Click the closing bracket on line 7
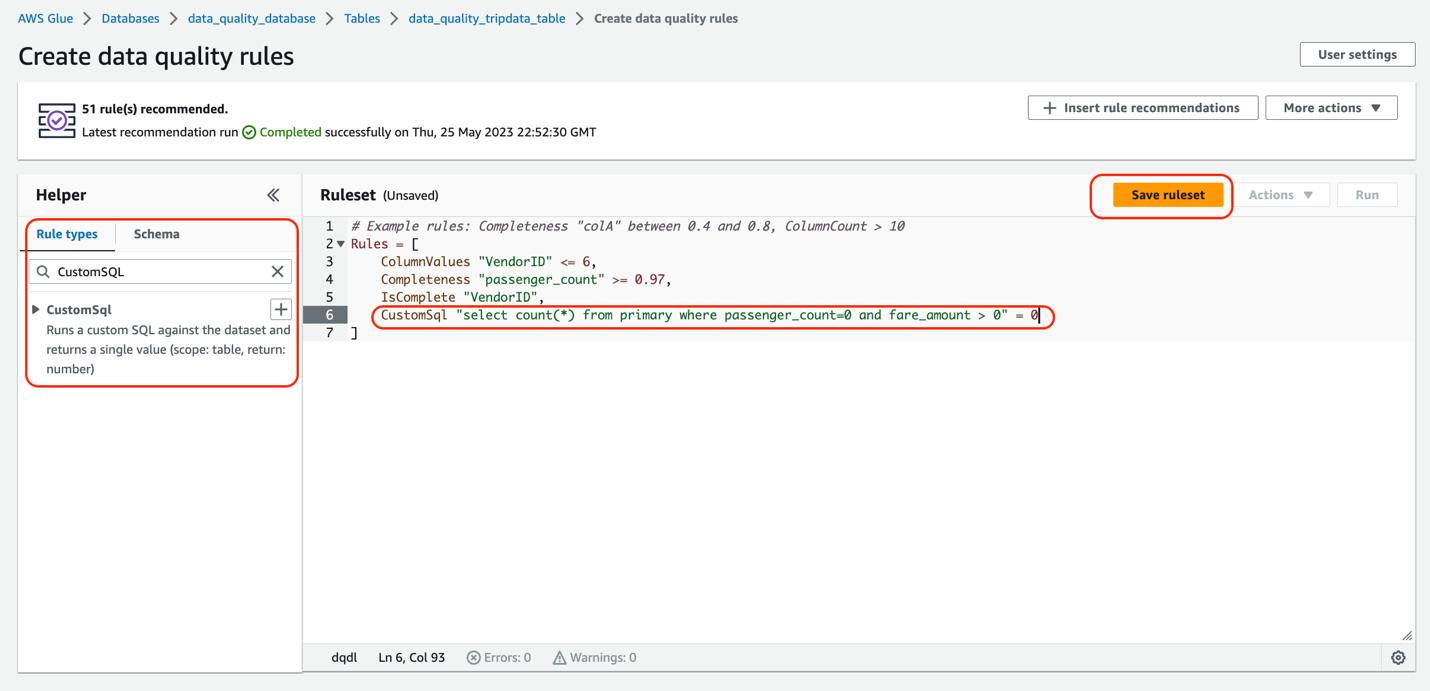This screenshot has width=1430, height=691. tap(354, 333)
